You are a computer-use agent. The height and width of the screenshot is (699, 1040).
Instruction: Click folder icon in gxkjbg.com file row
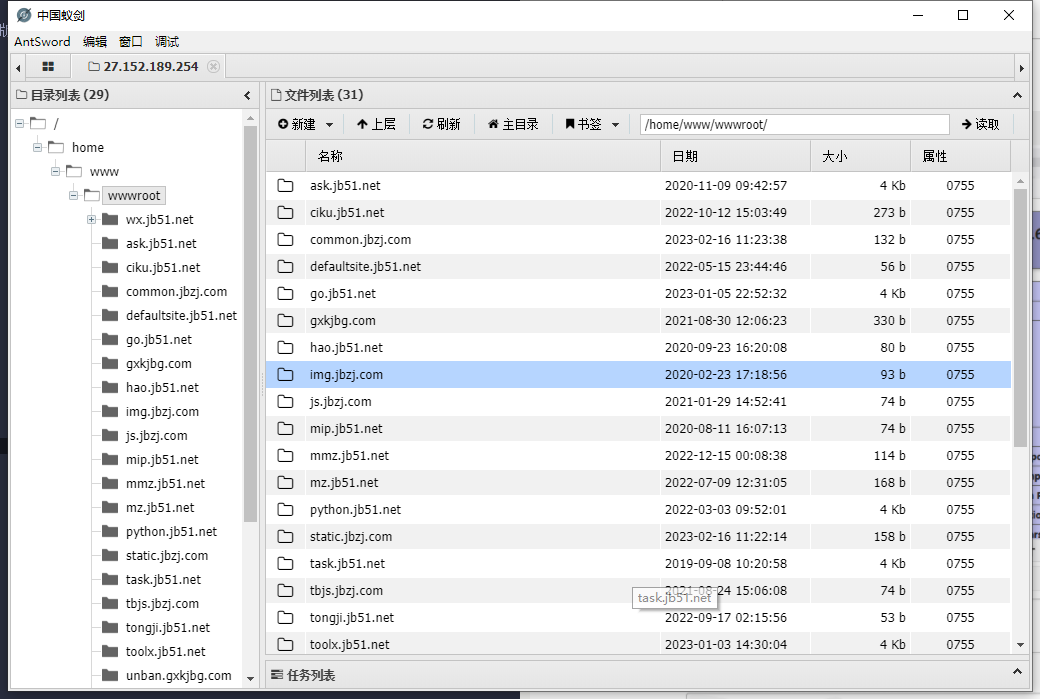285,321
